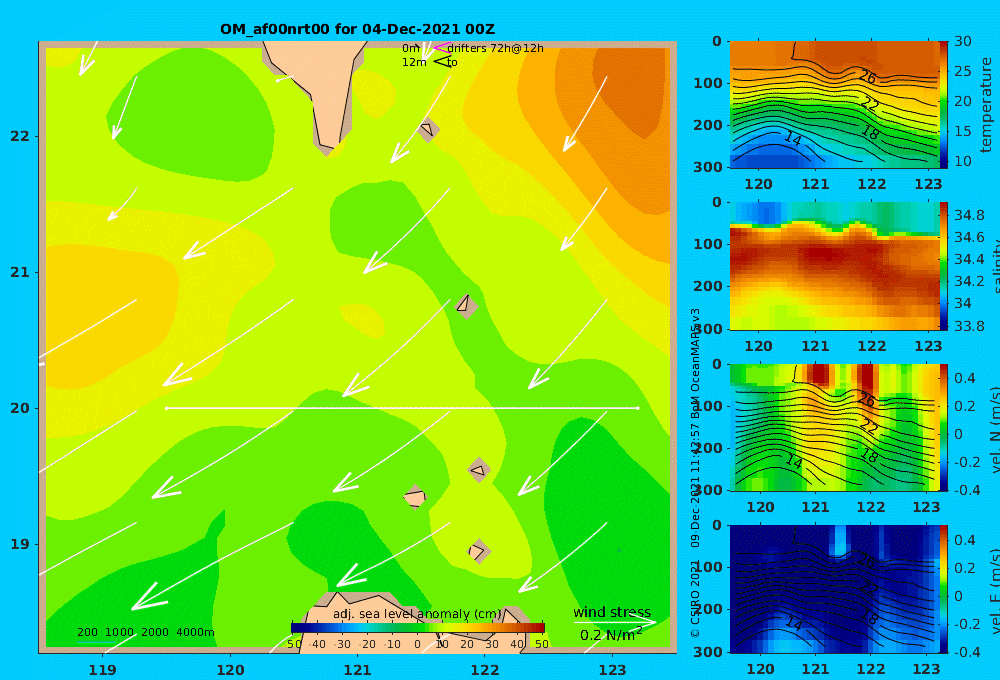This screenshot has height=680, width=1000.
Task: Click latitude label 19 on main map
Action: click(x=20, y=544)
